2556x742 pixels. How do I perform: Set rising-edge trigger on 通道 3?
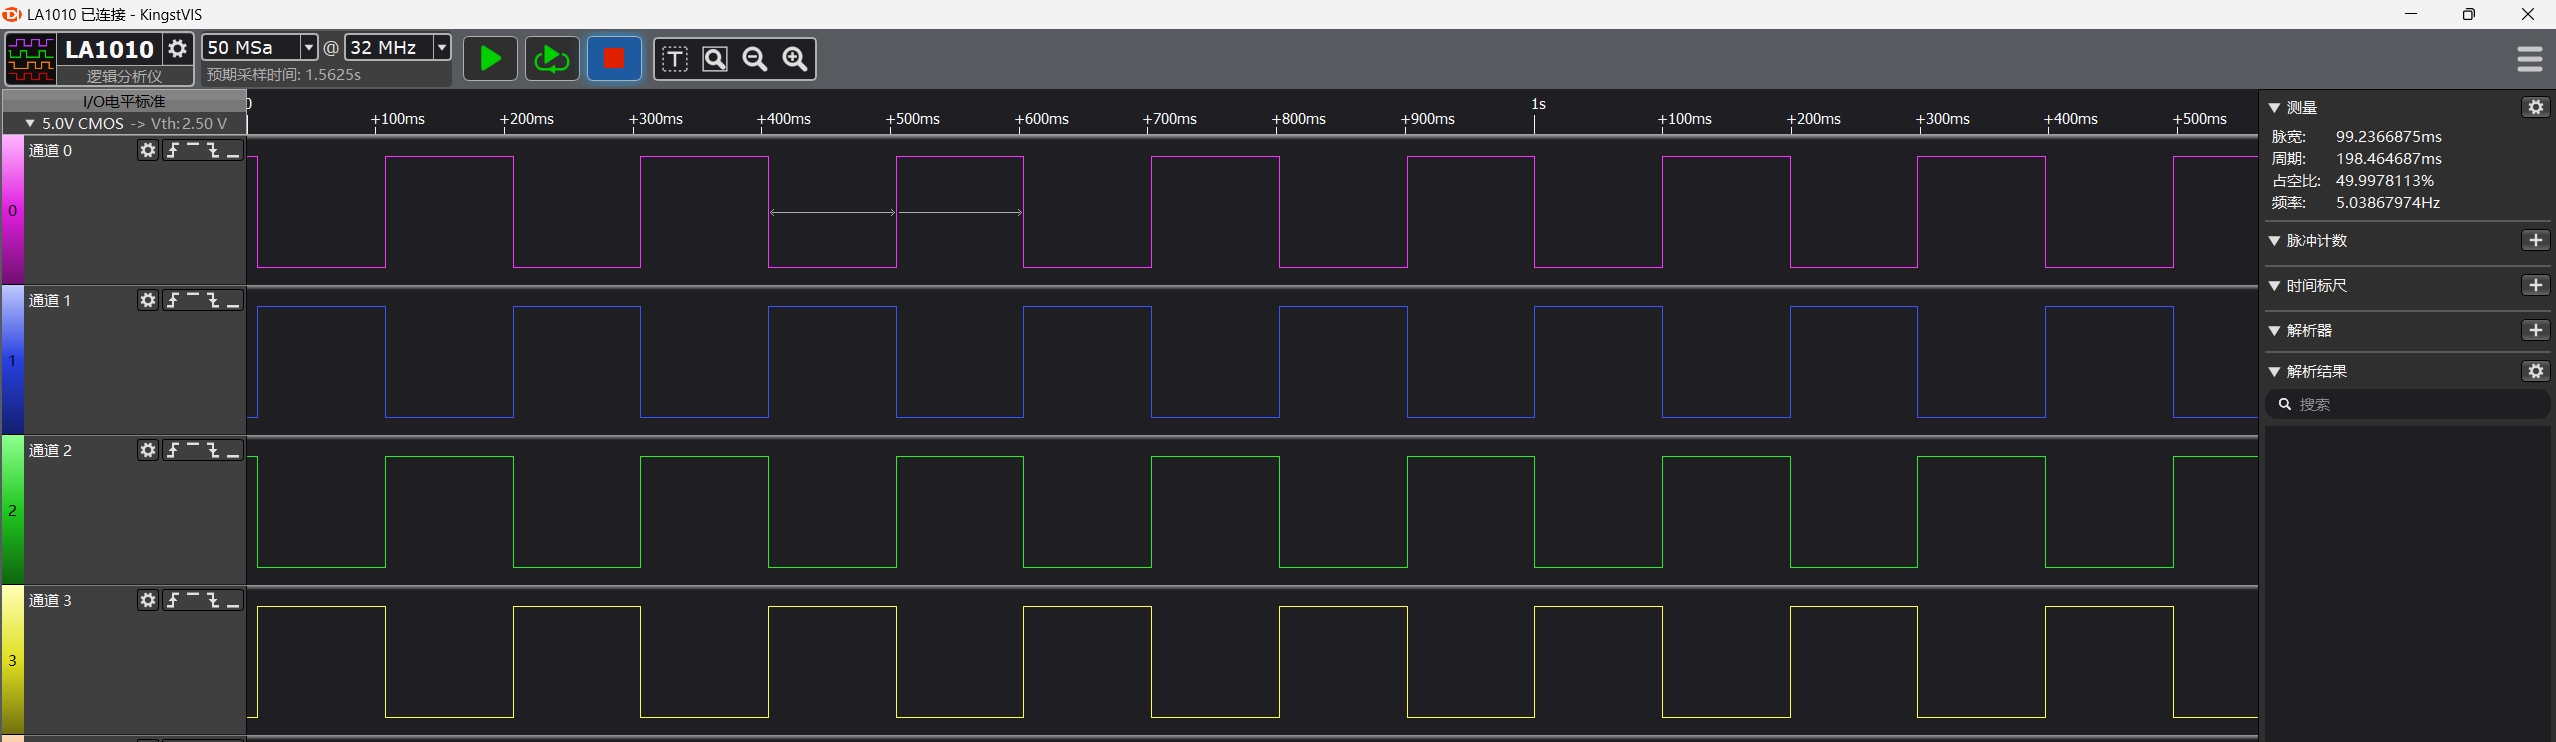click(173, 600)
